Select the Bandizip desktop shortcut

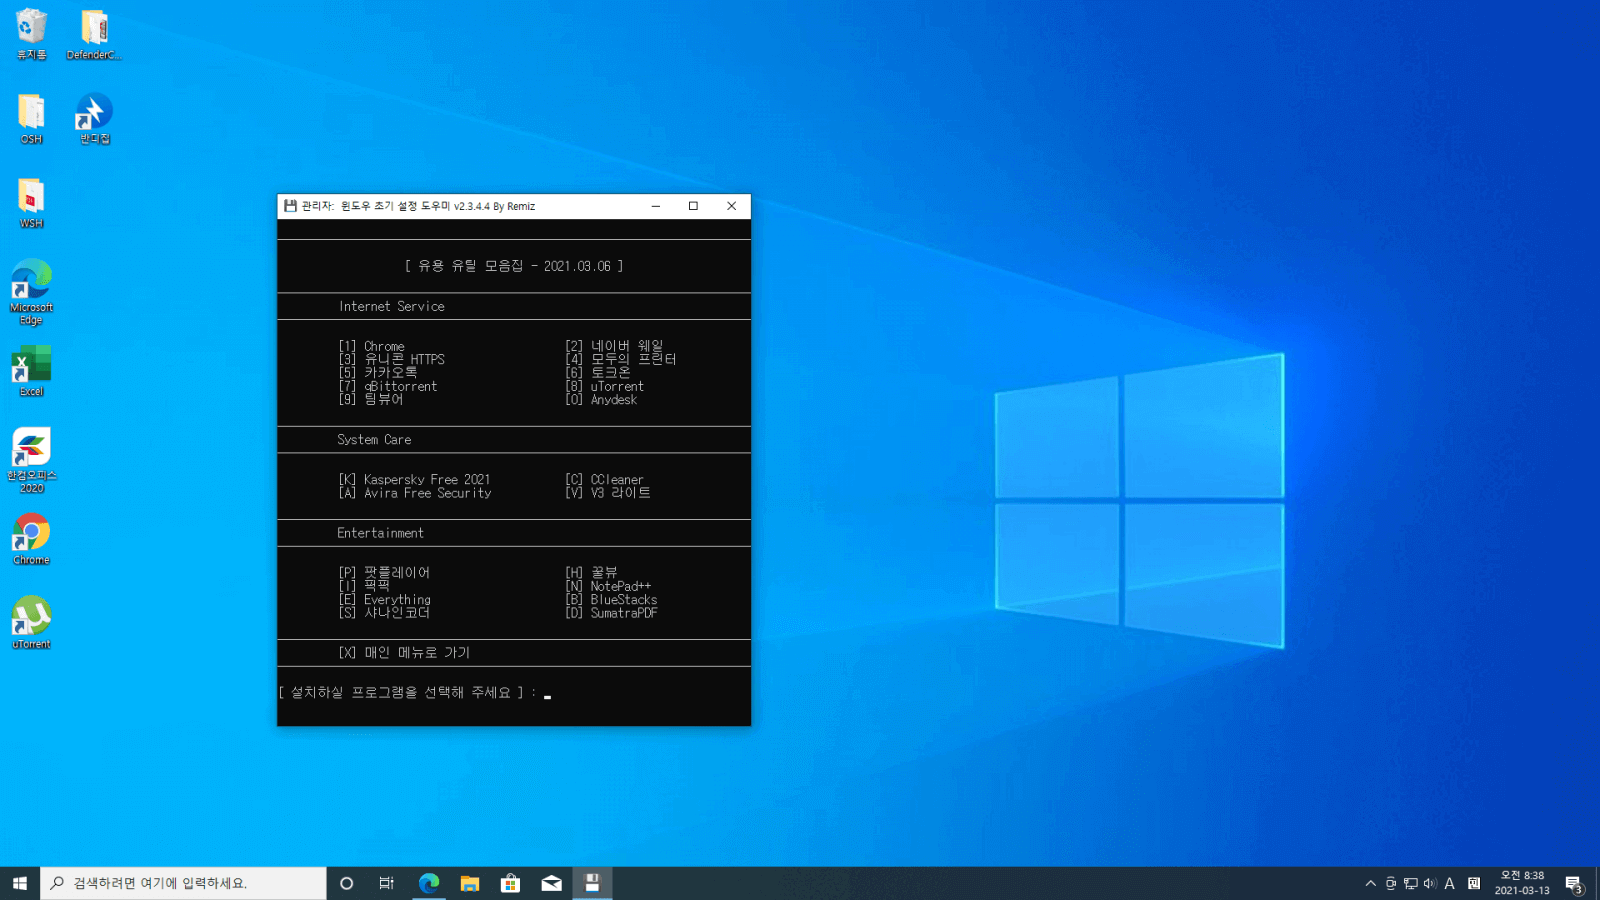94,118
